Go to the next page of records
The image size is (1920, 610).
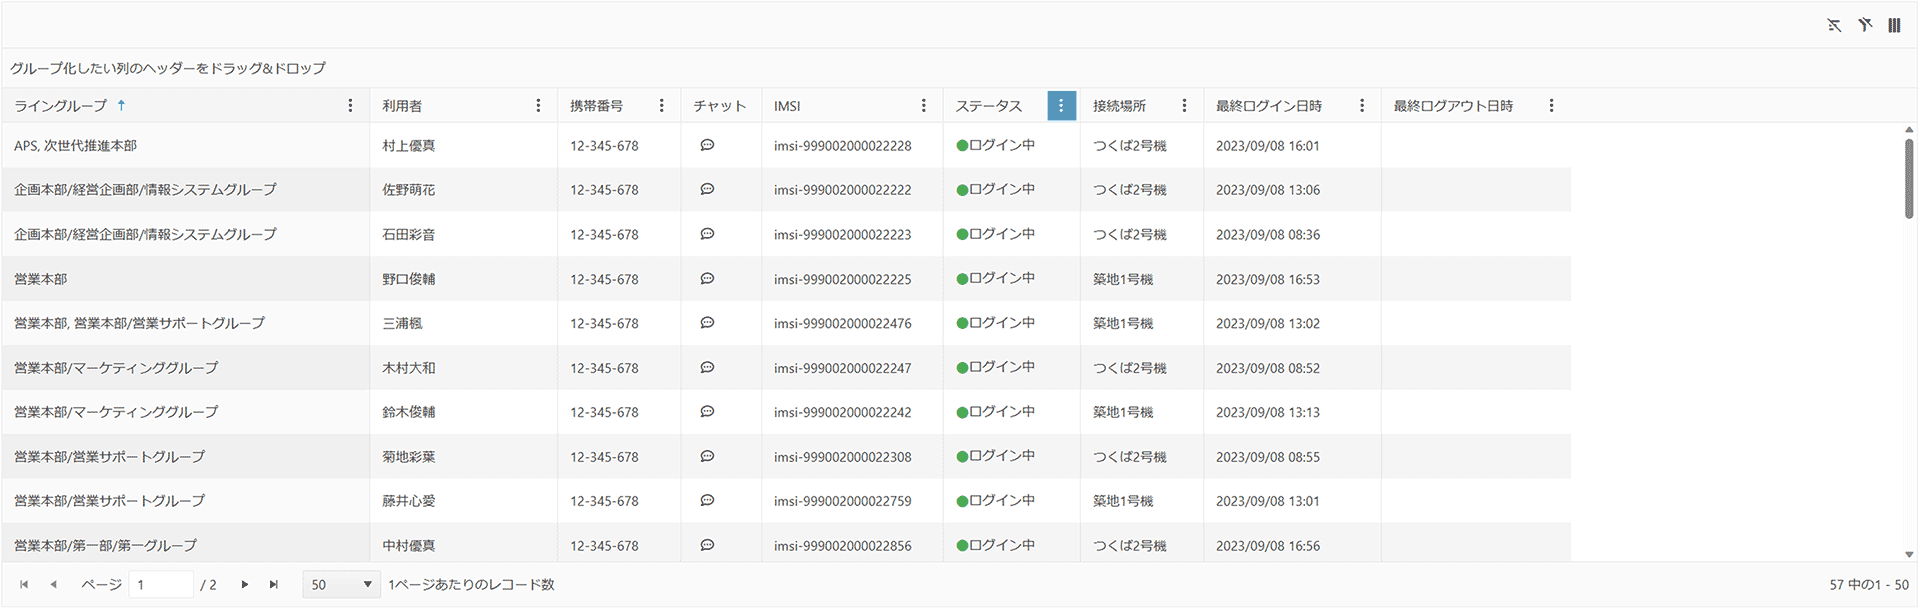tap(244, 584)
